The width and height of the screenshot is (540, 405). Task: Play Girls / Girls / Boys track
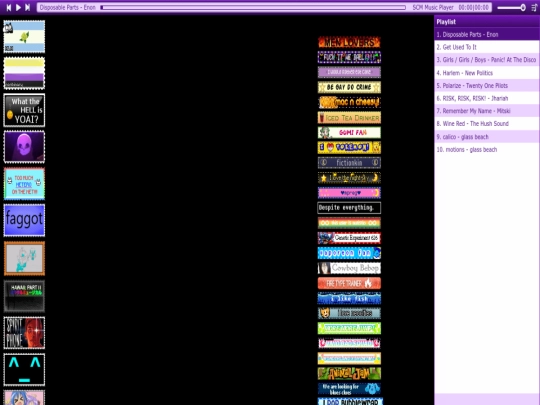pos(487,60)
